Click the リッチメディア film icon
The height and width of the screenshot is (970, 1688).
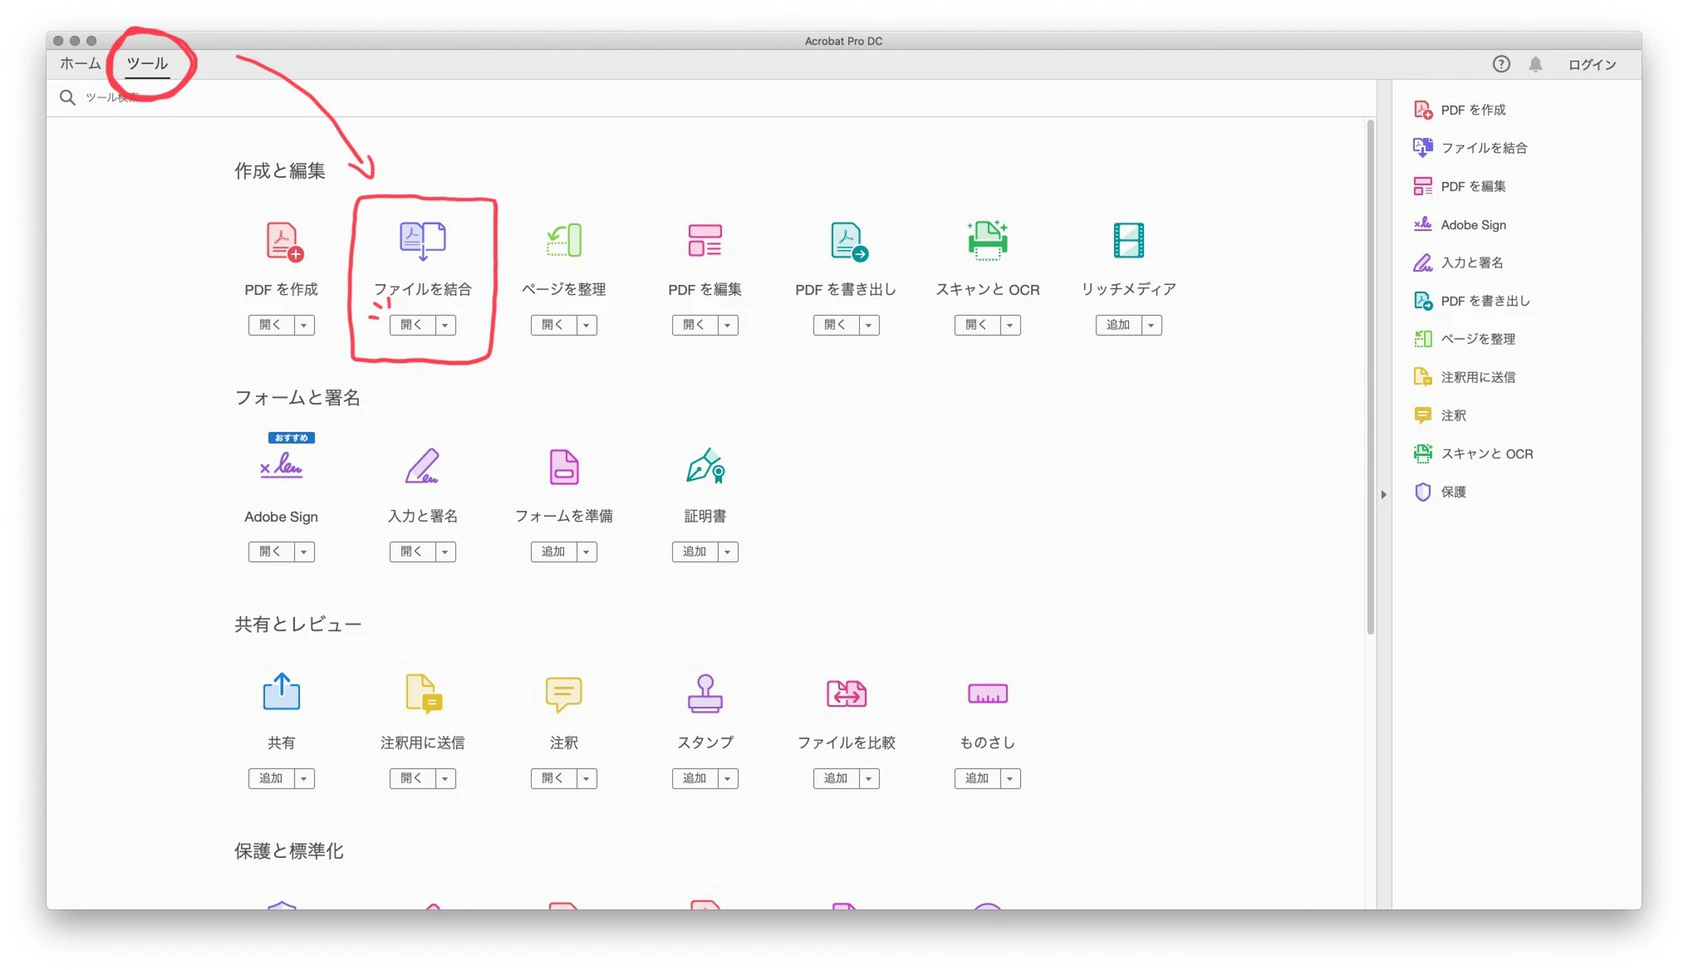pyautogui.click(x=1128, y=240)
